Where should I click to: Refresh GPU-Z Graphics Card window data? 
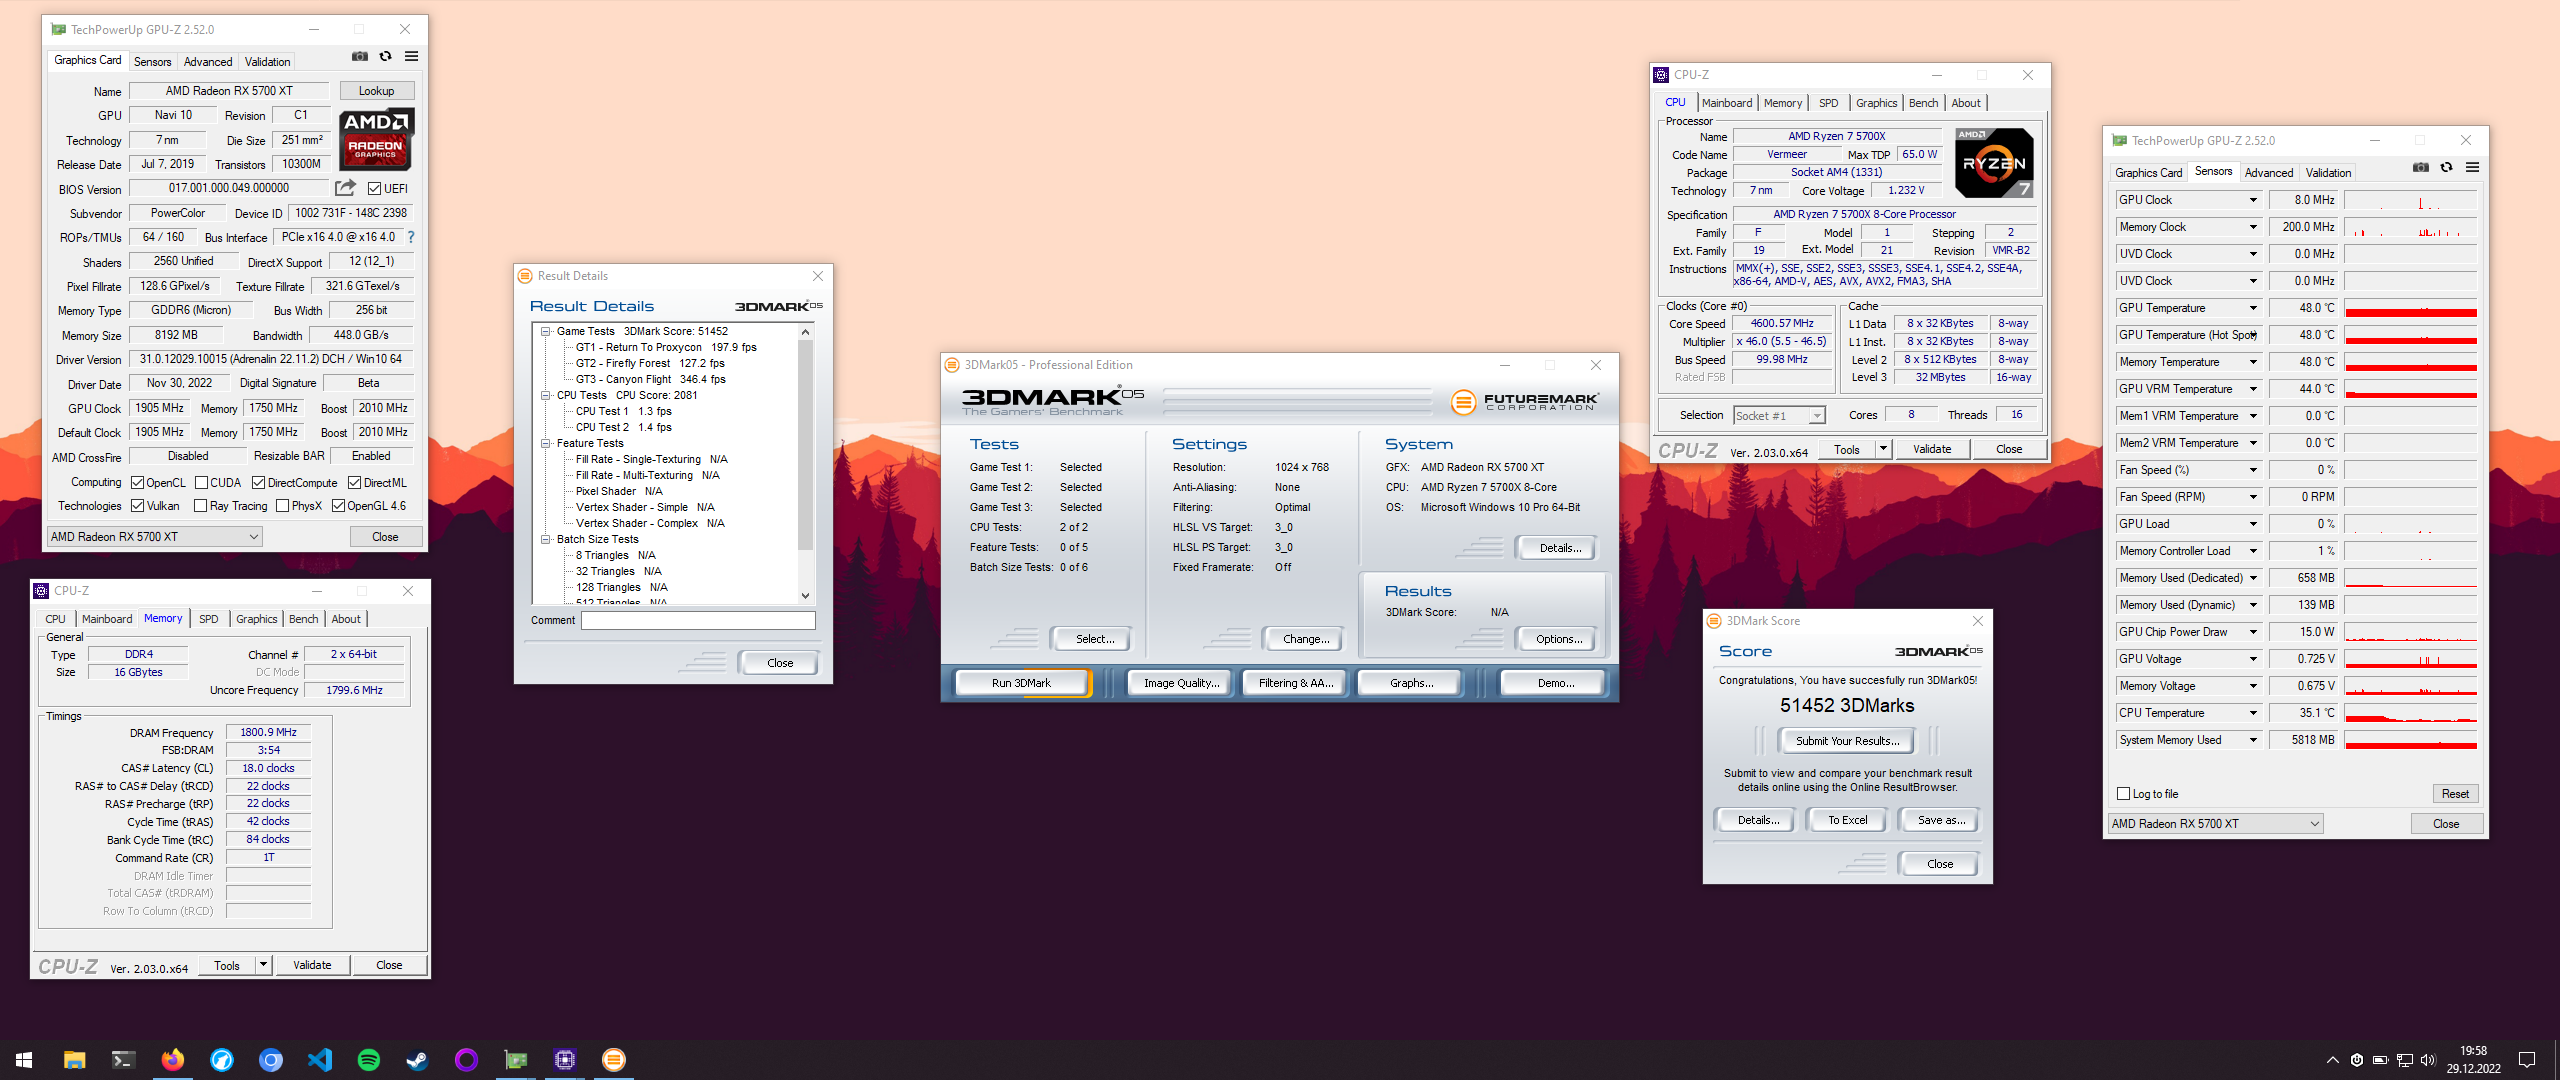385,56
